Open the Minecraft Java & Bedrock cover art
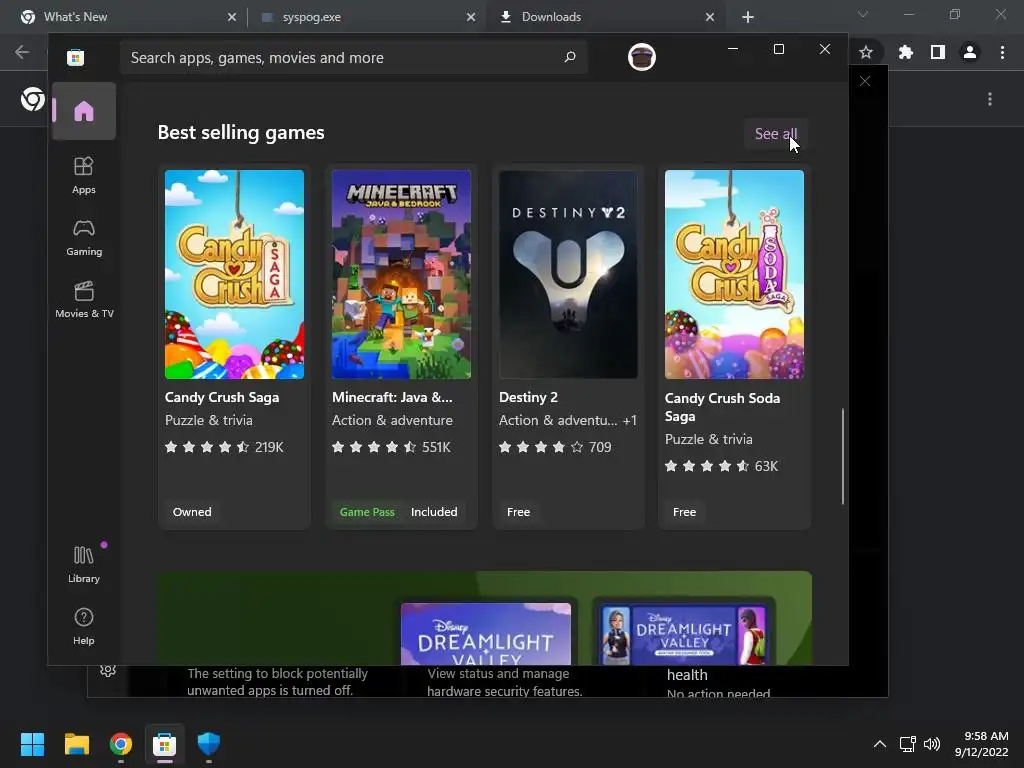Image resolution: width=1024 pixels, height=768 pixels. (x=401, y=274)
